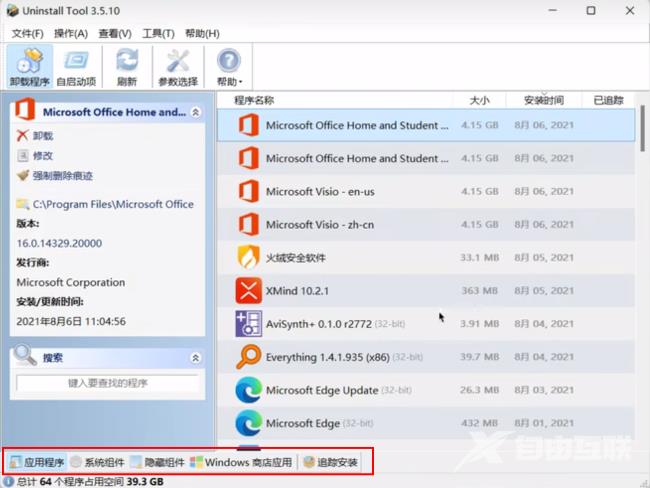The image size is (650, 488).
Task: Sort by size (大小) column header
Action: [480, 100]
